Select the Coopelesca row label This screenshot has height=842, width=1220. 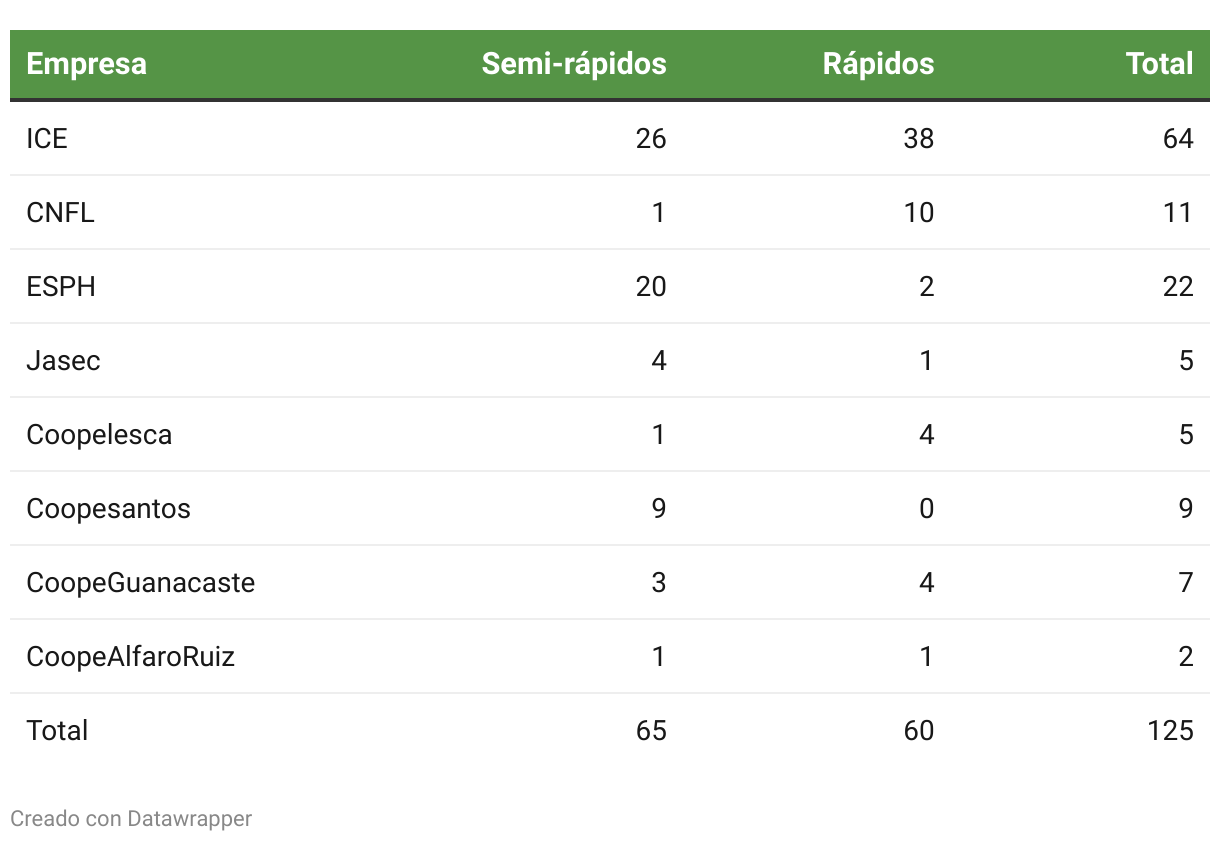[99, 435]
